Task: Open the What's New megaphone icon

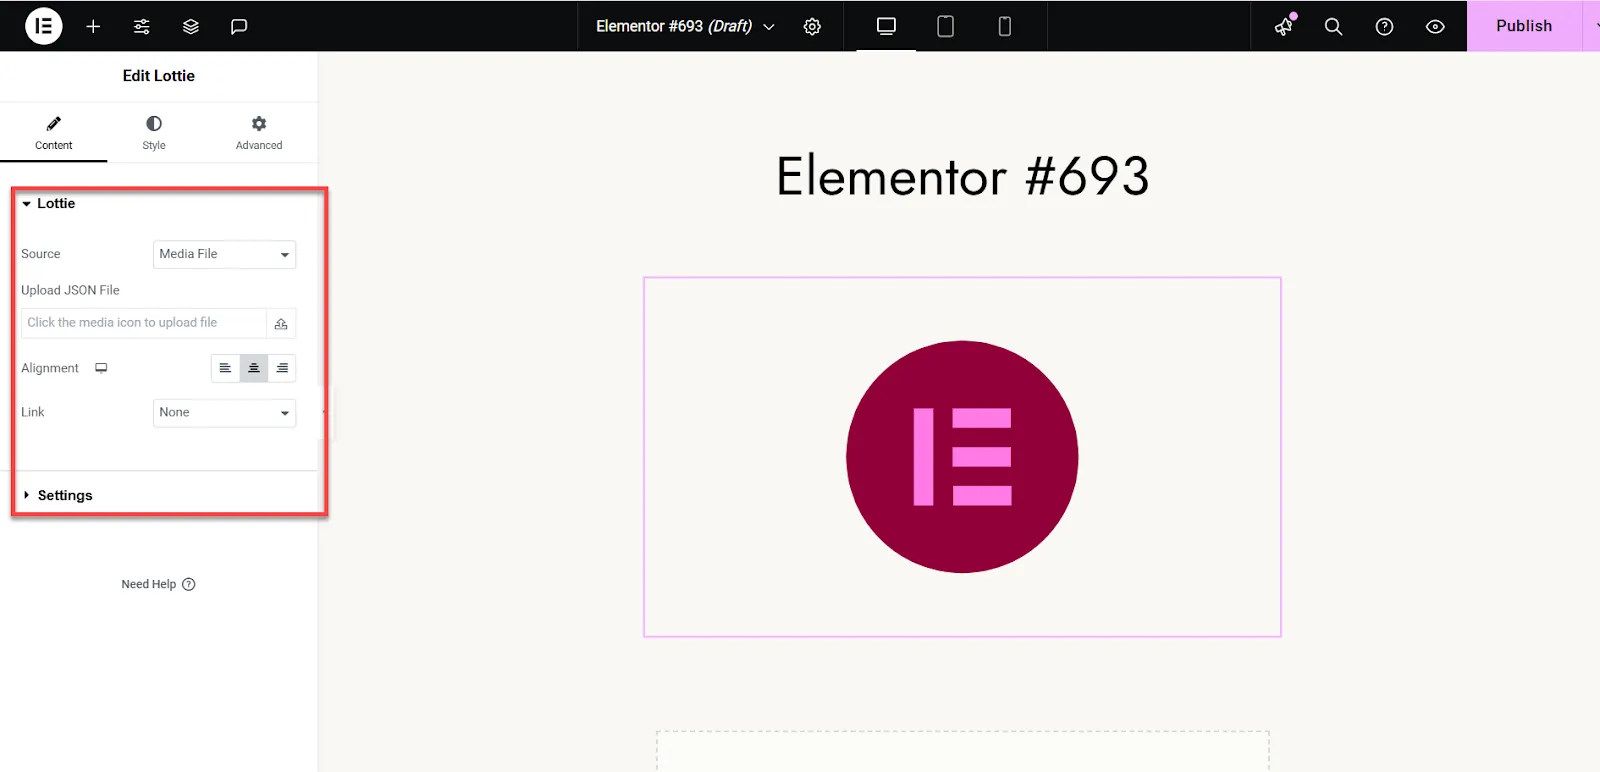Action: [x=1284, y=26]
